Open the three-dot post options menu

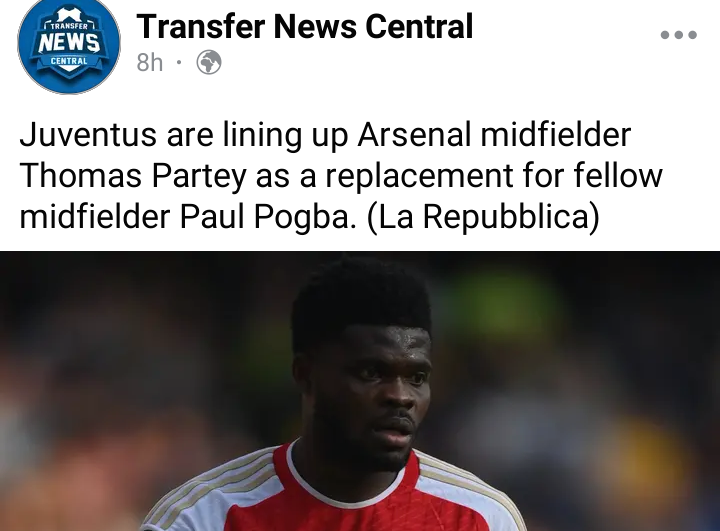(679, 35)
